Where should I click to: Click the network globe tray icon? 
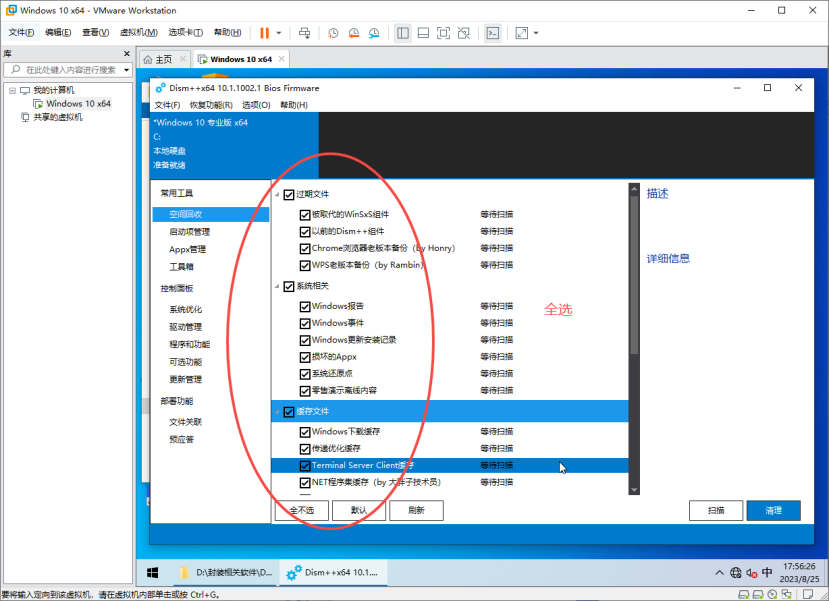735,572
